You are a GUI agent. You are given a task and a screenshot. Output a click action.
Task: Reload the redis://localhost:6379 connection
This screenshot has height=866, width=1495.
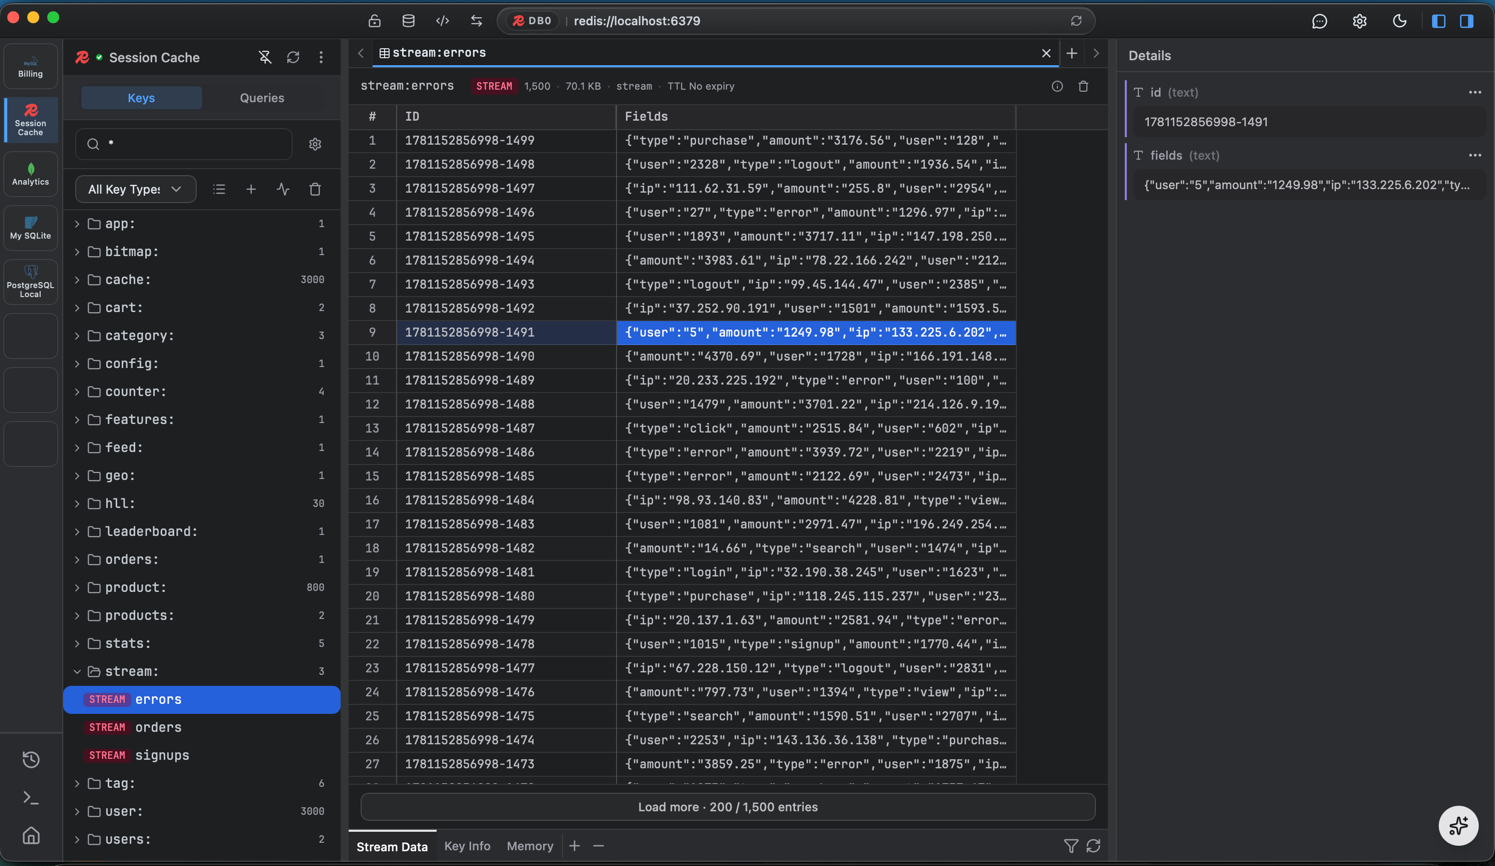[1076, 21]
